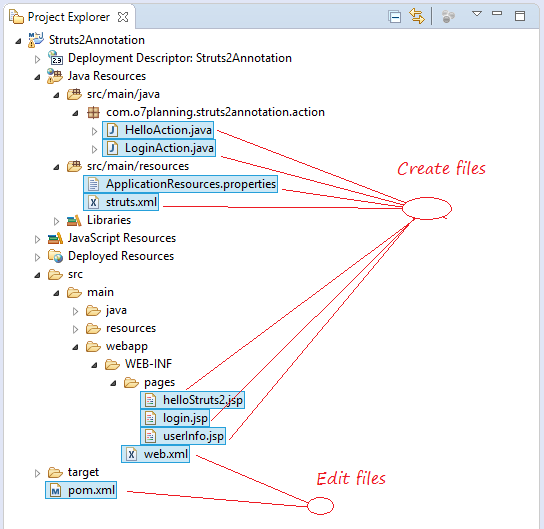
Task: Click the web.xml file icon
Action: point(131,454)
